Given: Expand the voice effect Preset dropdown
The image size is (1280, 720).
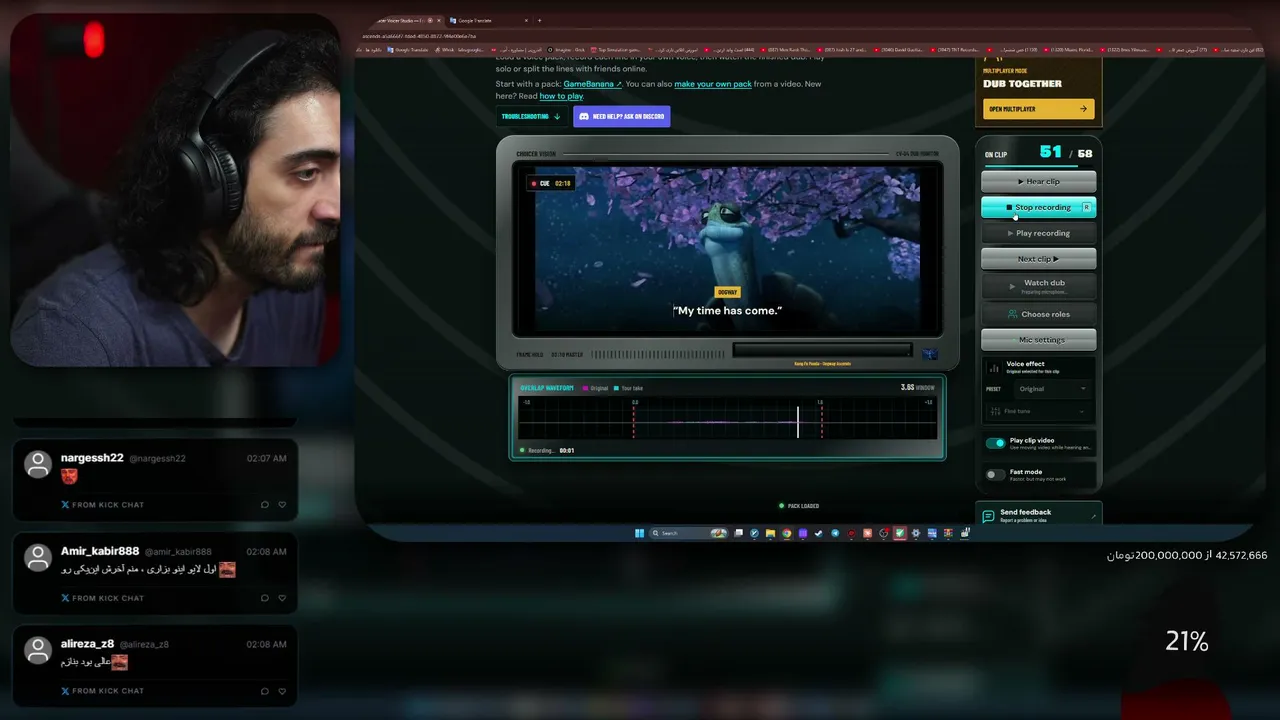Looking at the screenshot, I should (1053, 389).
